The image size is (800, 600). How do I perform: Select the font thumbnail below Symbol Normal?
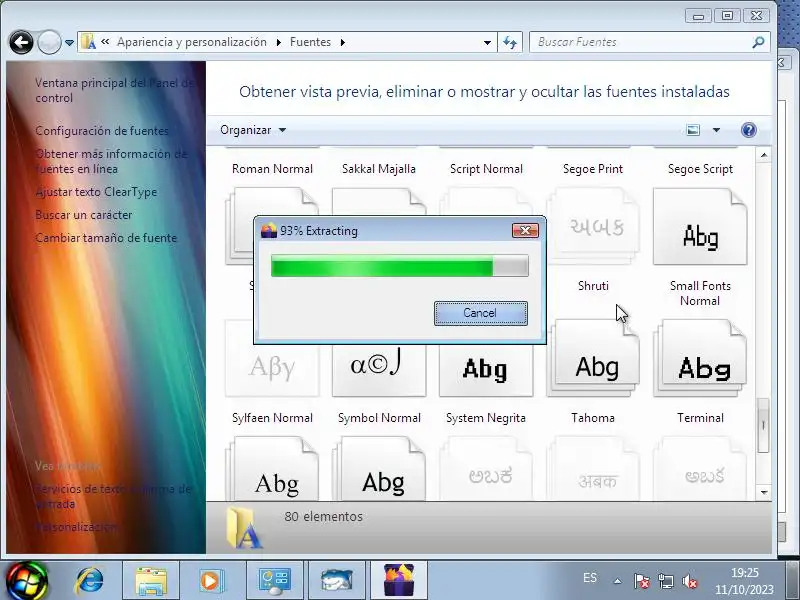coord(379,468)
